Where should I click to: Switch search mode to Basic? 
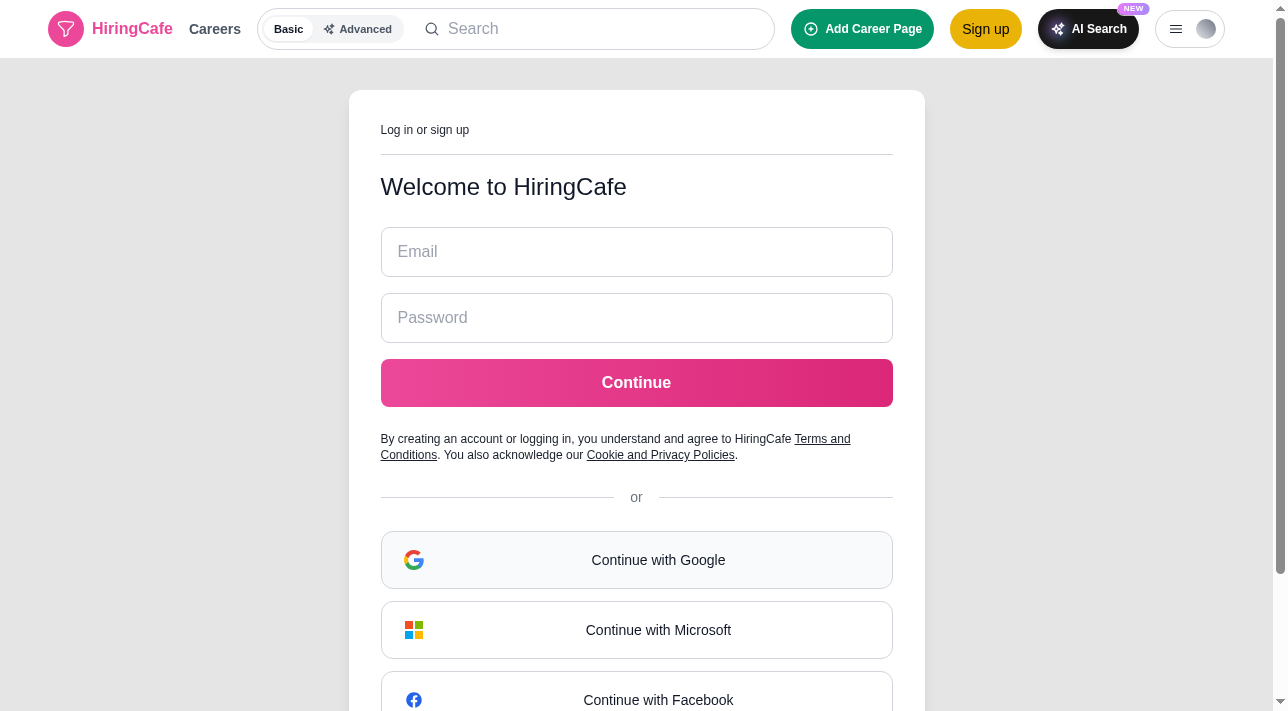pos(288,29)
